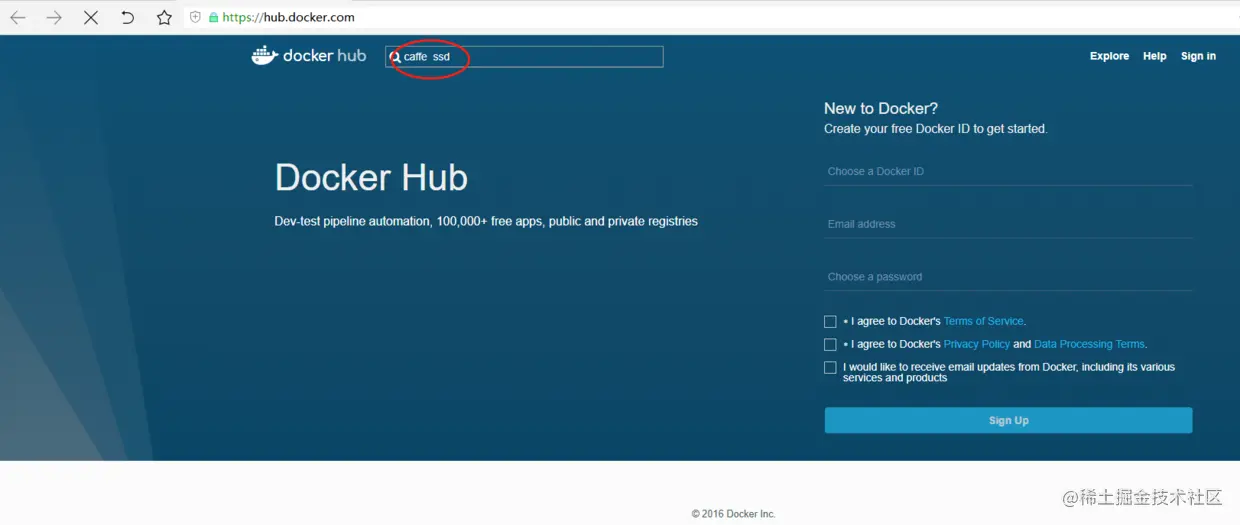The width and height of the screenshot is (1240, 525).
Task: Go back using browser back arrow
Action: pos(18,17)
